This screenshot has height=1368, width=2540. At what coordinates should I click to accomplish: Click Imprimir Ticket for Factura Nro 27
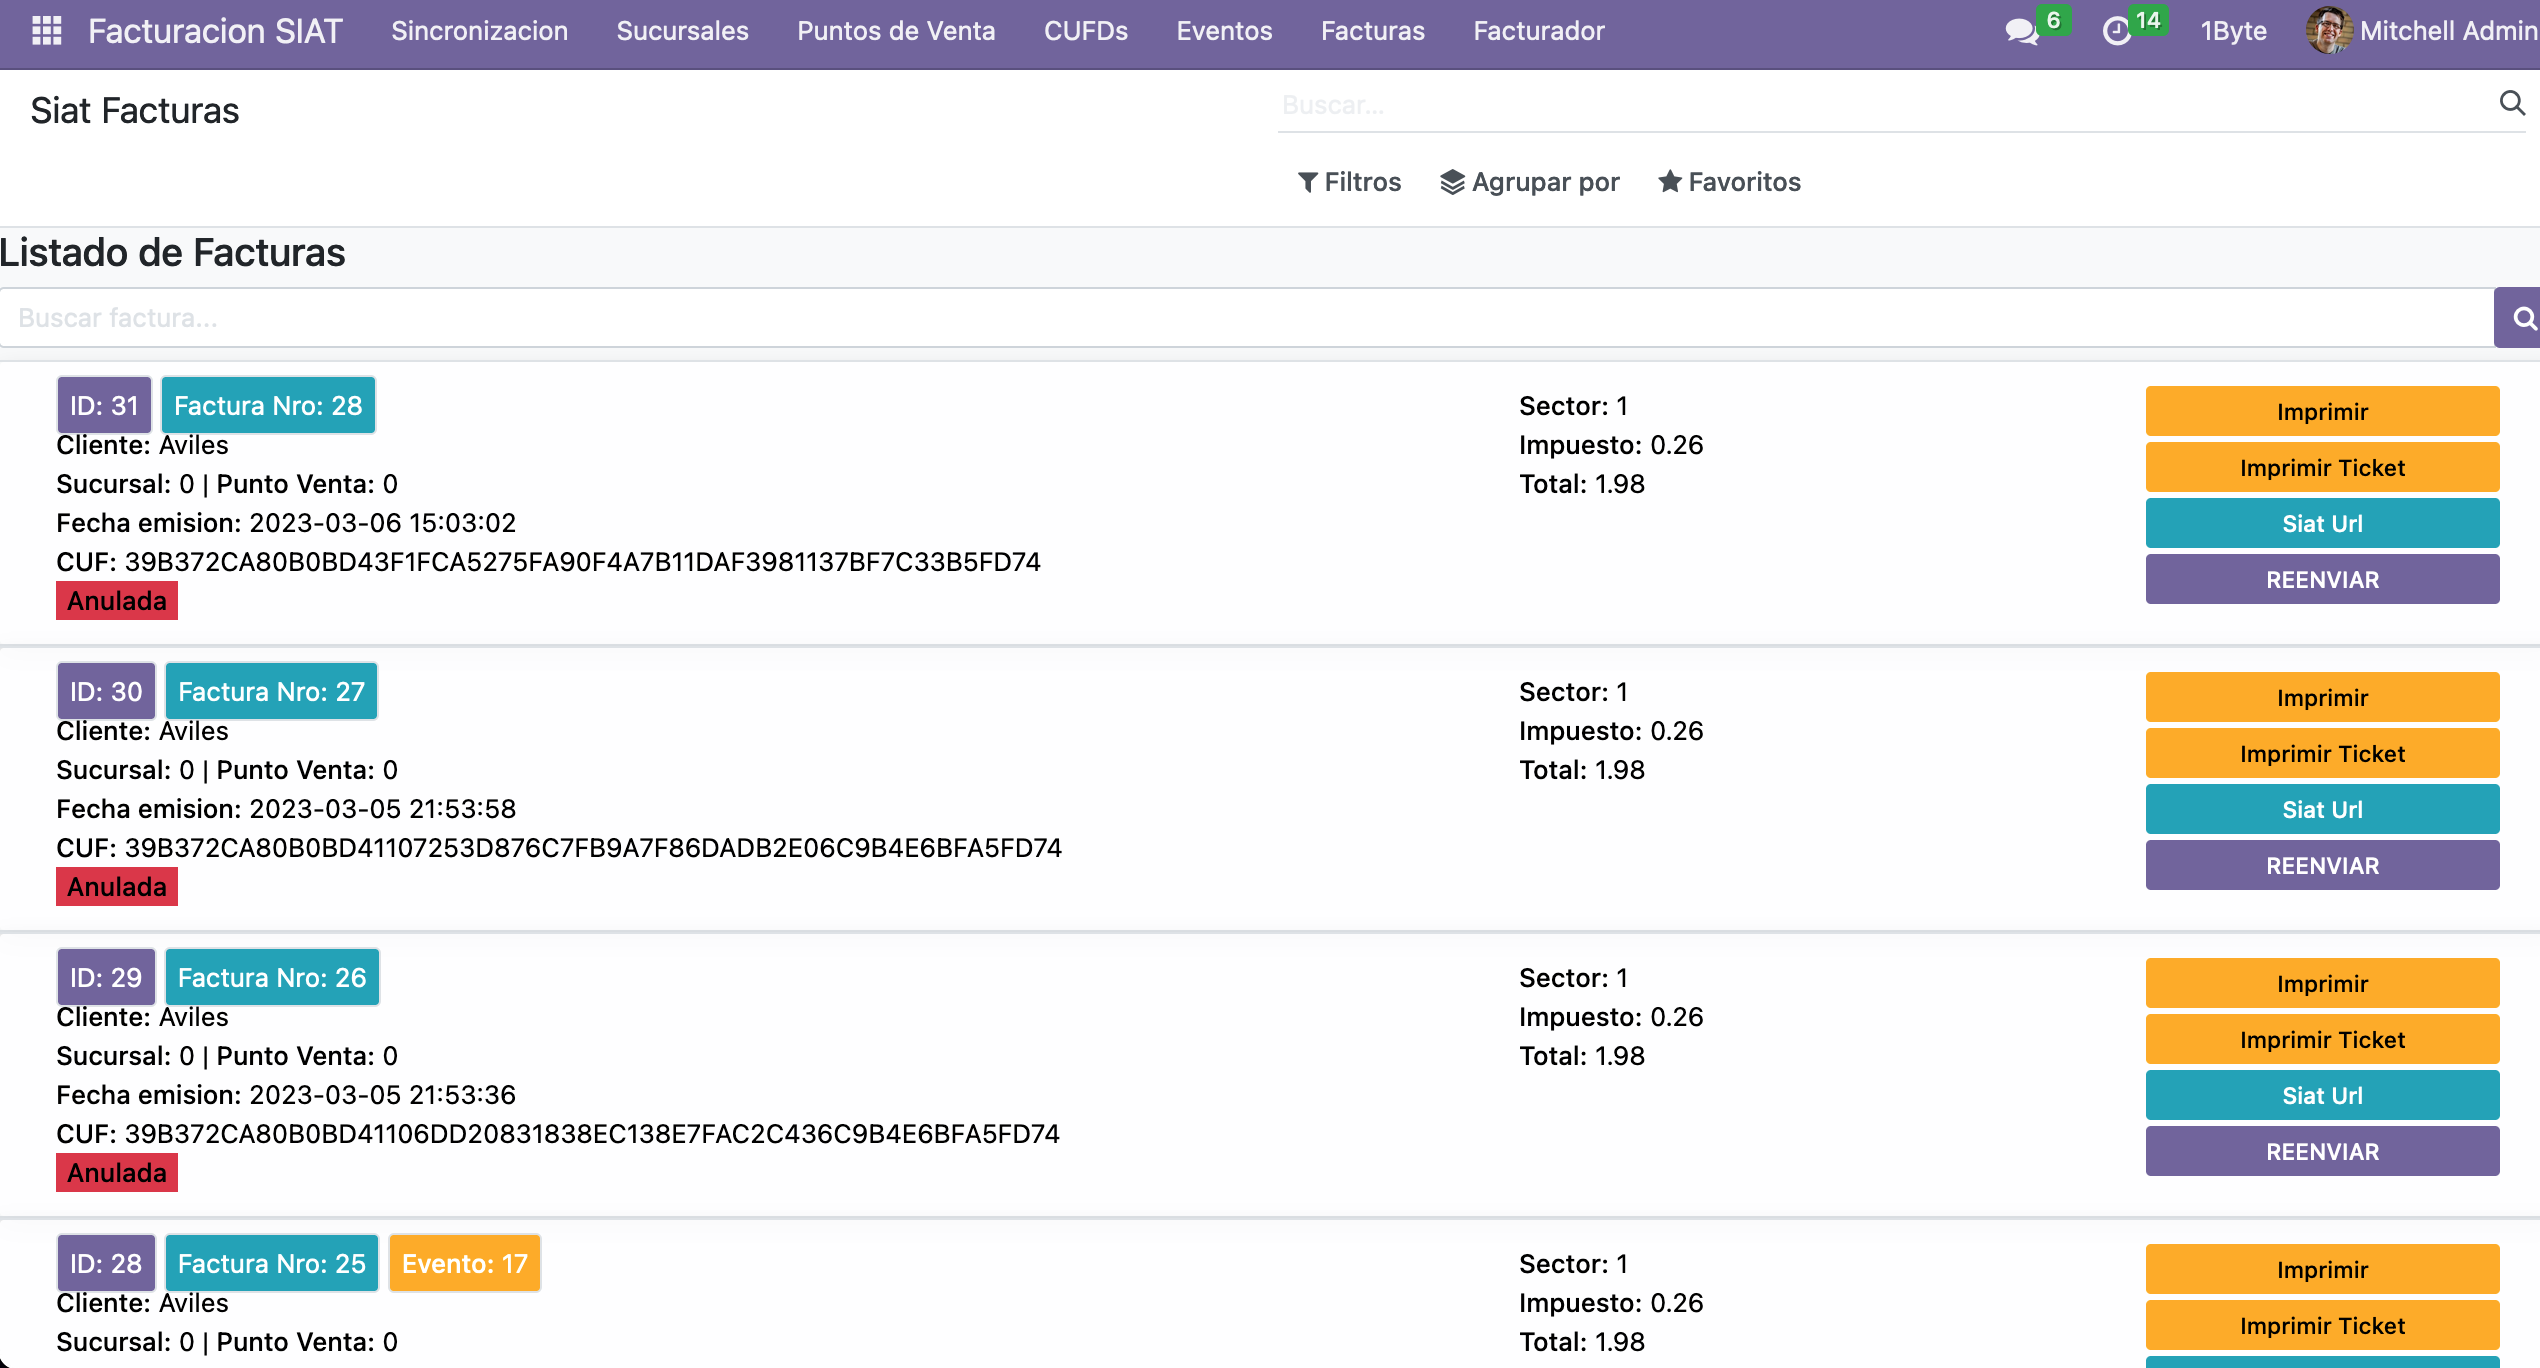click(x=2321, y=754)
